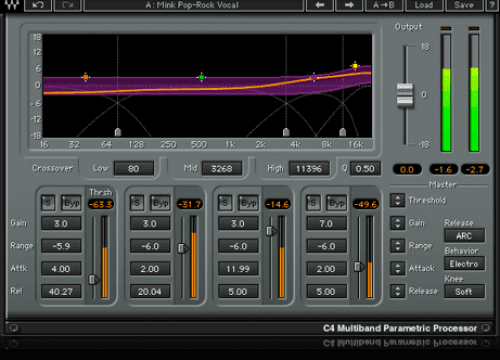The width and height of the screenshot is (500, 360).
Task: Bypass band 1 with its Byp button
Action: click(x=71, y=203)
